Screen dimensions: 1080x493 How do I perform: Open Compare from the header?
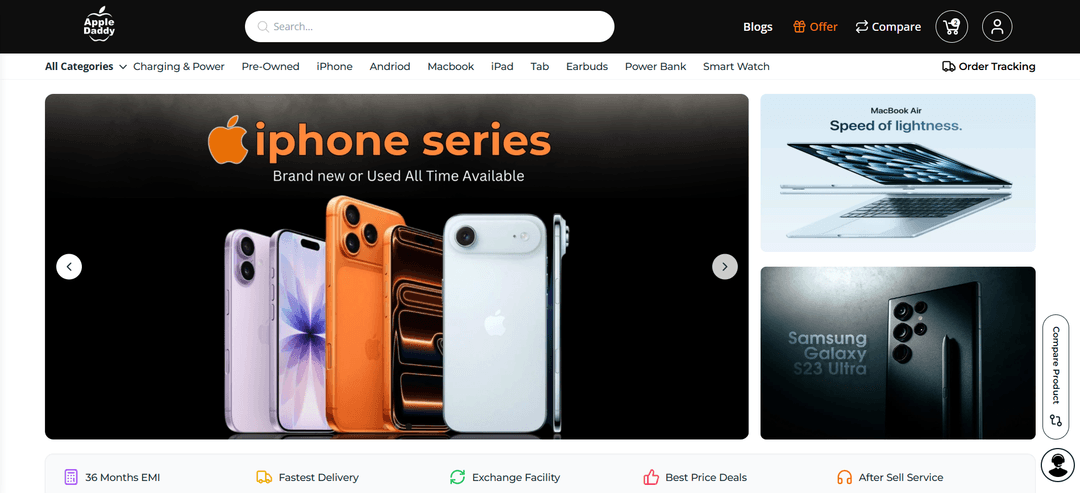pos(888,27)
